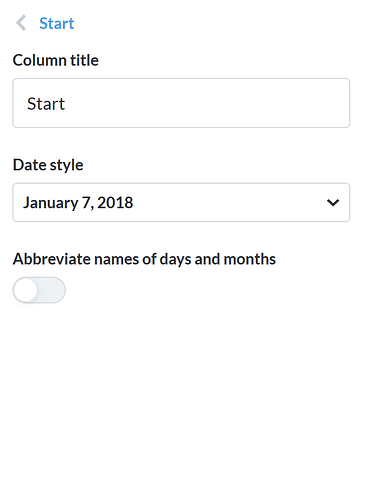The width and height of the screenshot is (381, 500).
Task: Open the blue Start header link
Action: [57, 23]
